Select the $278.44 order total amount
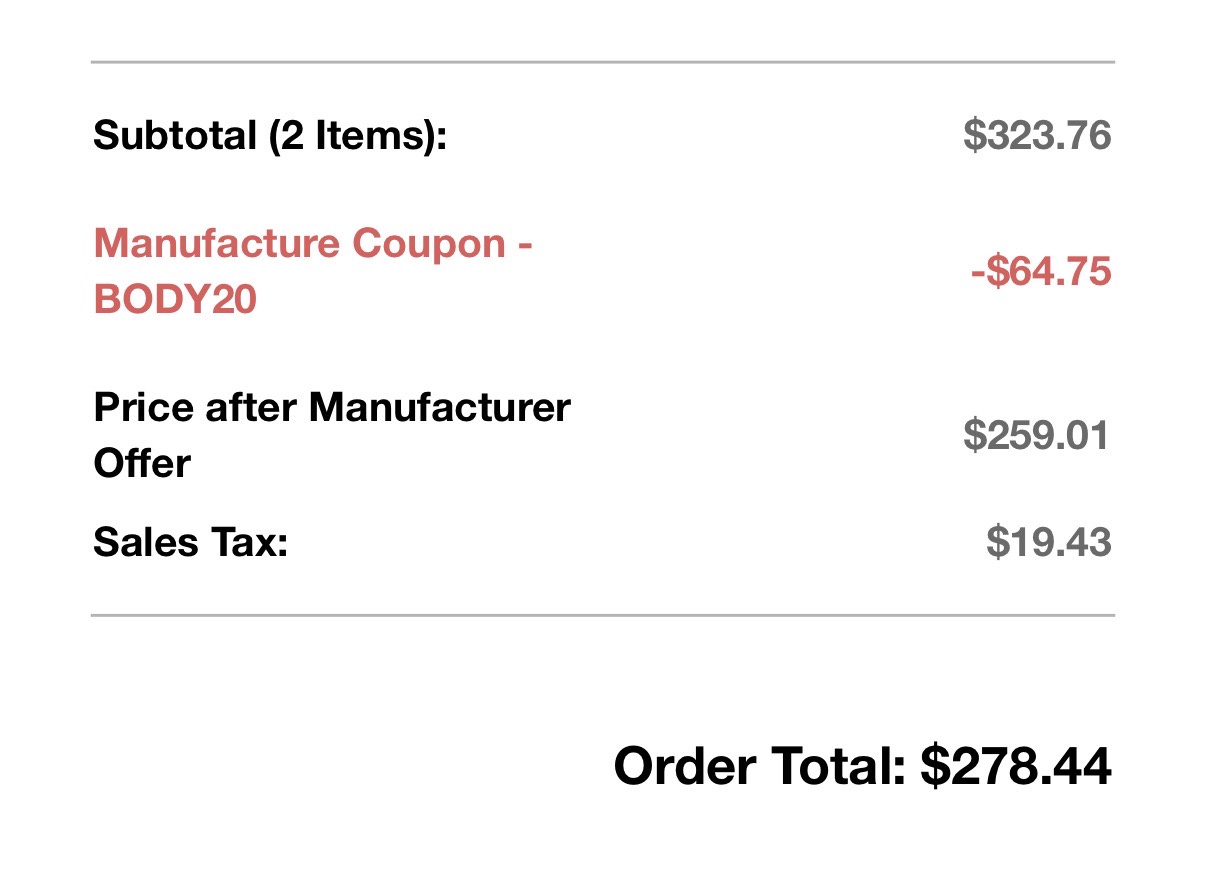The width and height of the screenshot is (1206, 885). pos(1016,767)
